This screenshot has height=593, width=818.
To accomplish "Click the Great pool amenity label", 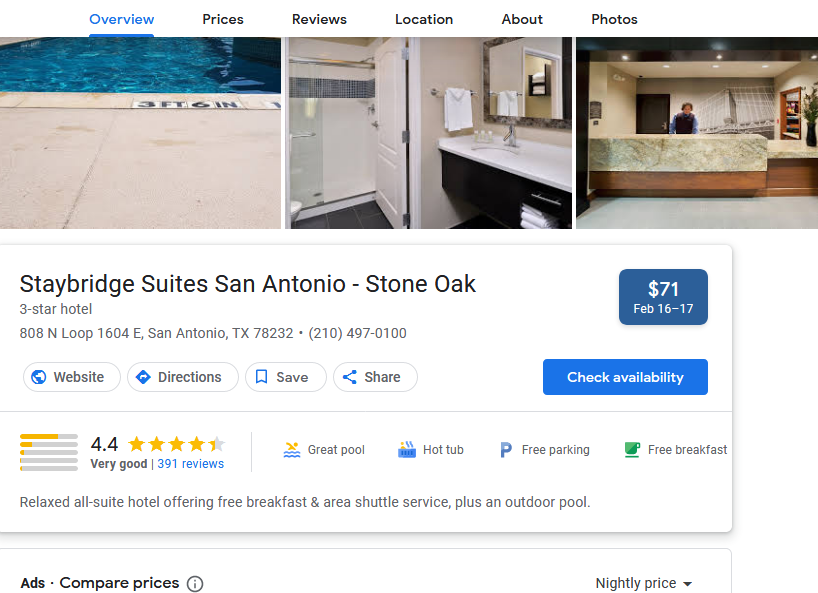I will pos(336,450).
